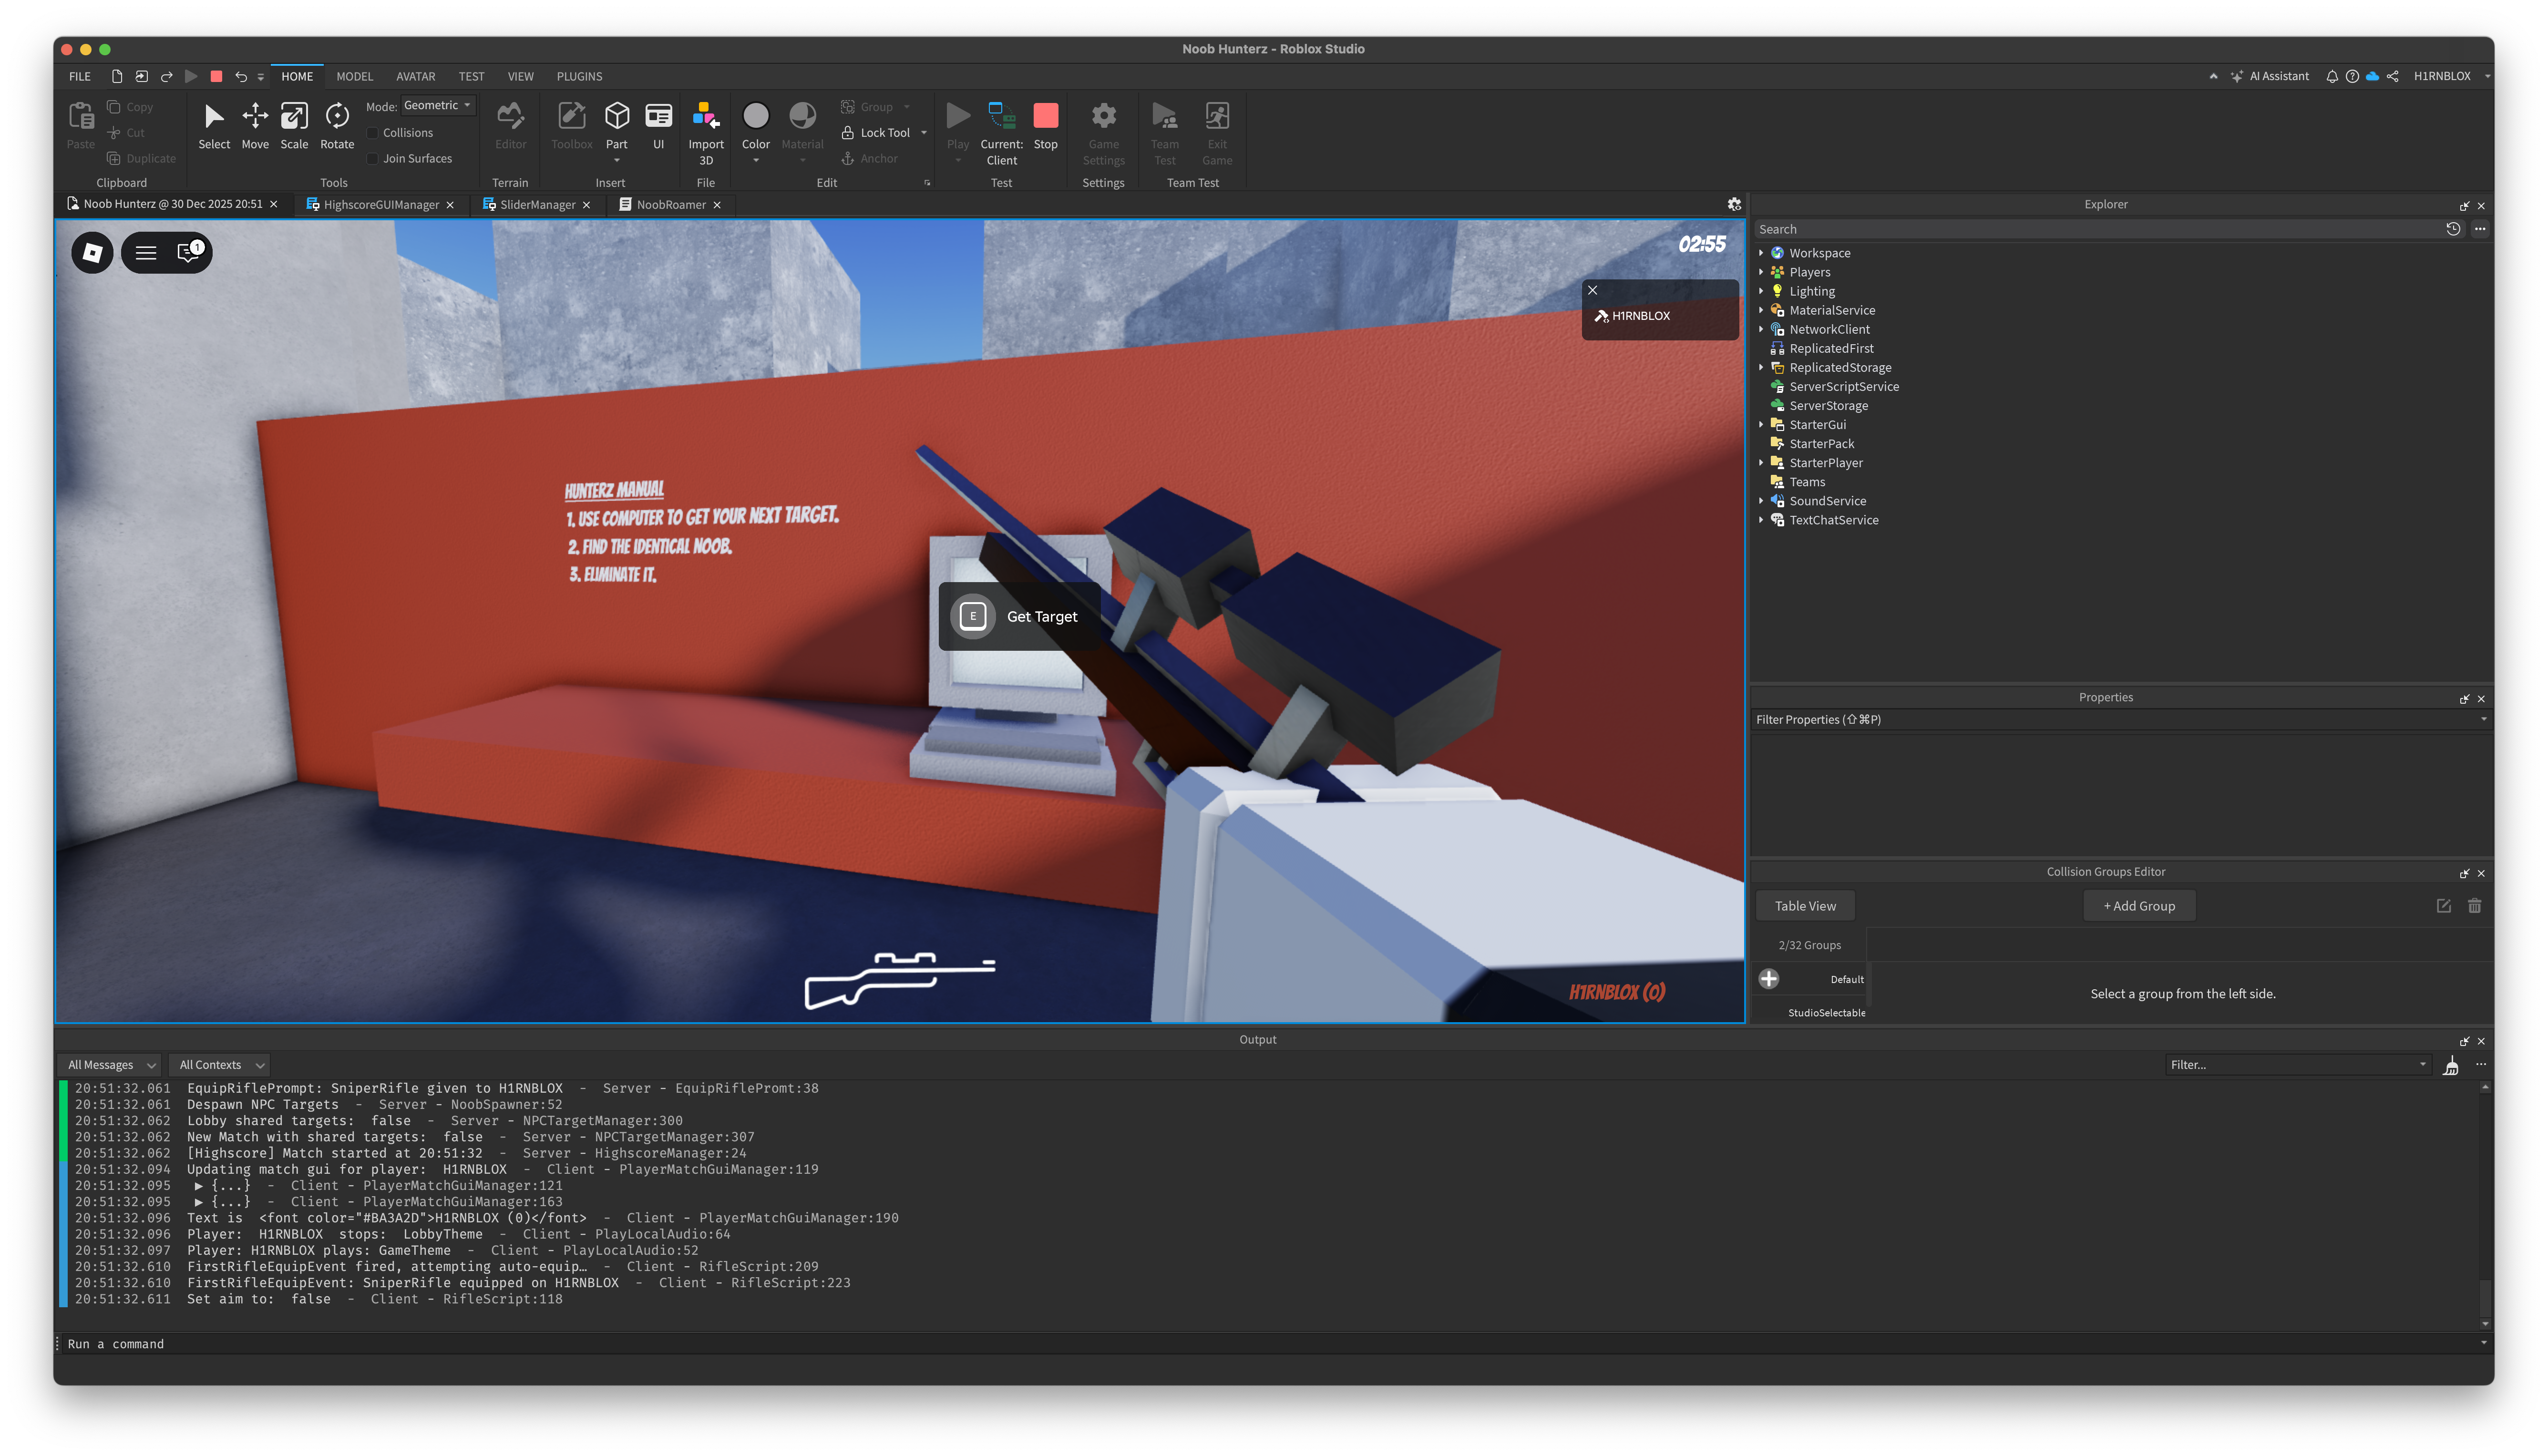2548x1456 pixels.
Task: Select the Rotate tool
Action: (337, 125)
